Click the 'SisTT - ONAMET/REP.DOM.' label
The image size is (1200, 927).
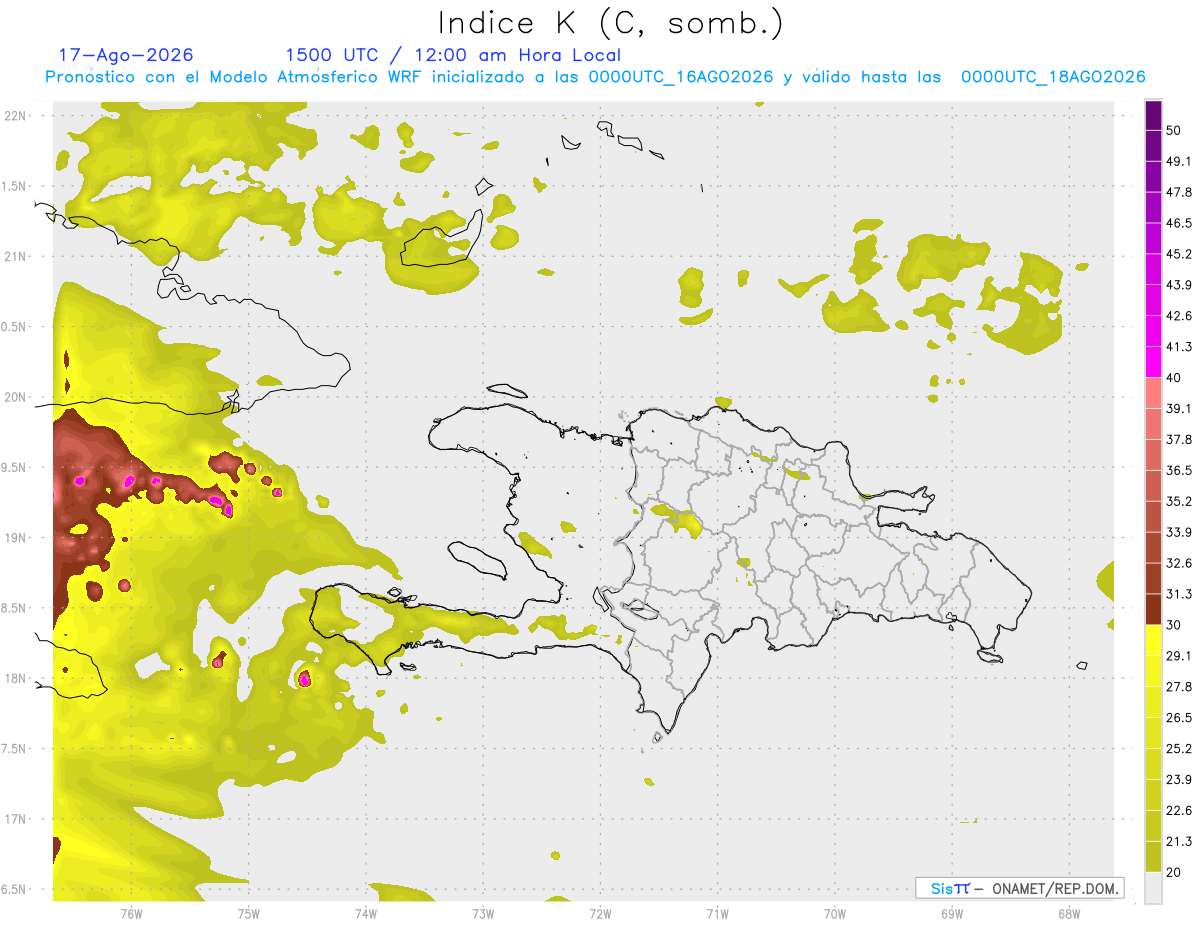(x=1020, y=888)
